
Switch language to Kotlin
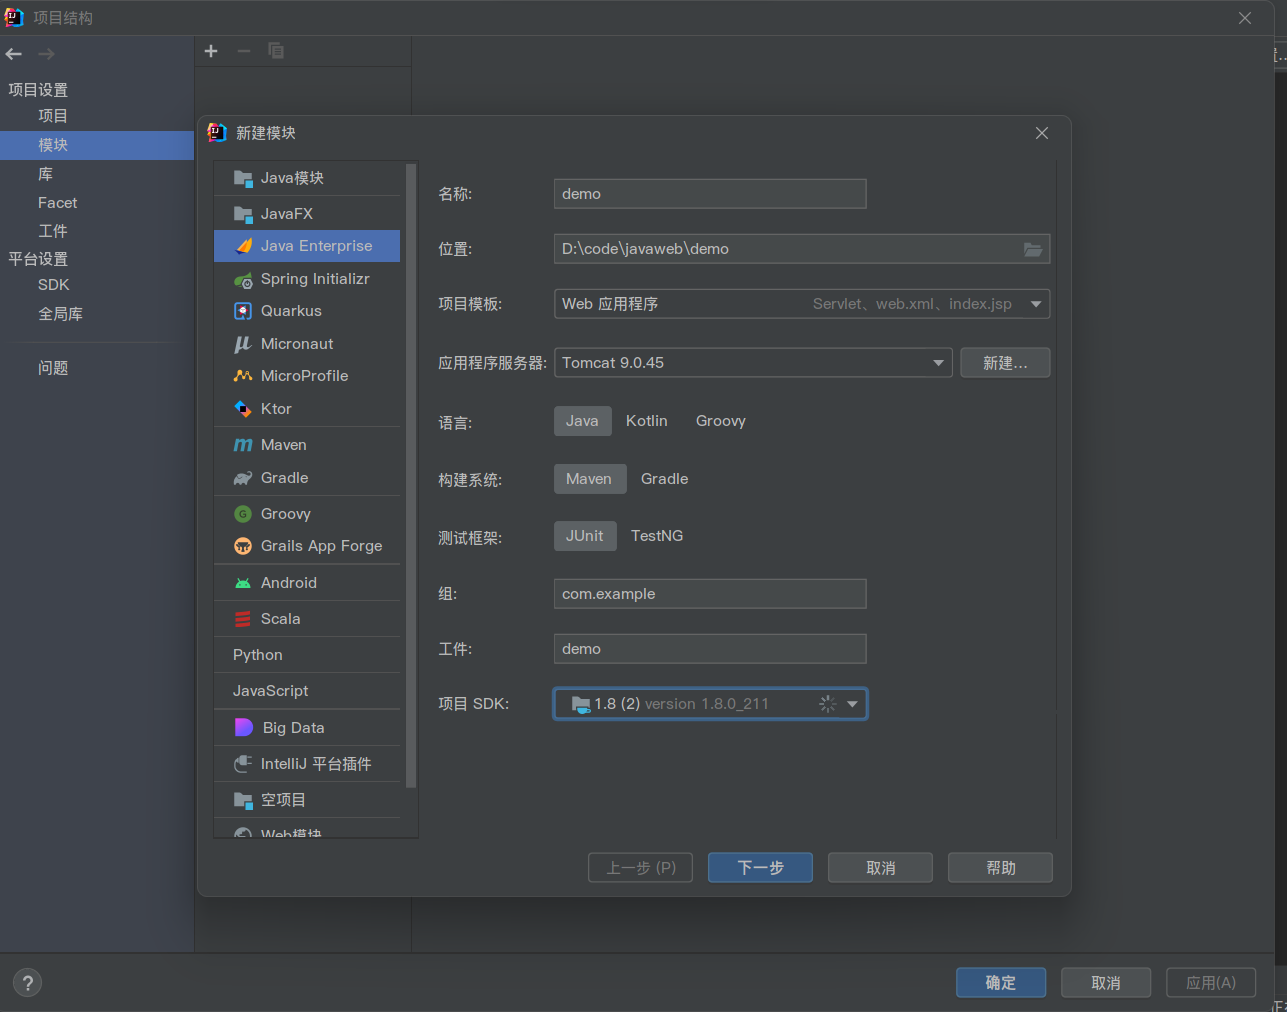coord(646,421)
